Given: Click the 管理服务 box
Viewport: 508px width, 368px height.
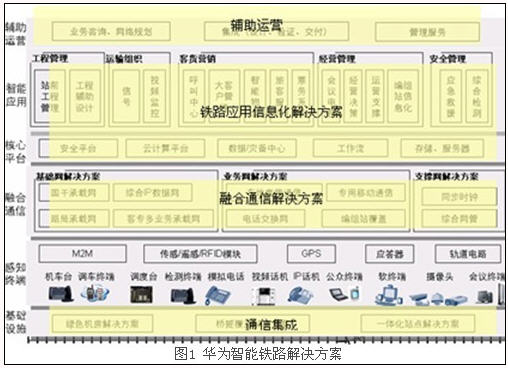Looking at the screenshot, I should click(x=427, y=32).
